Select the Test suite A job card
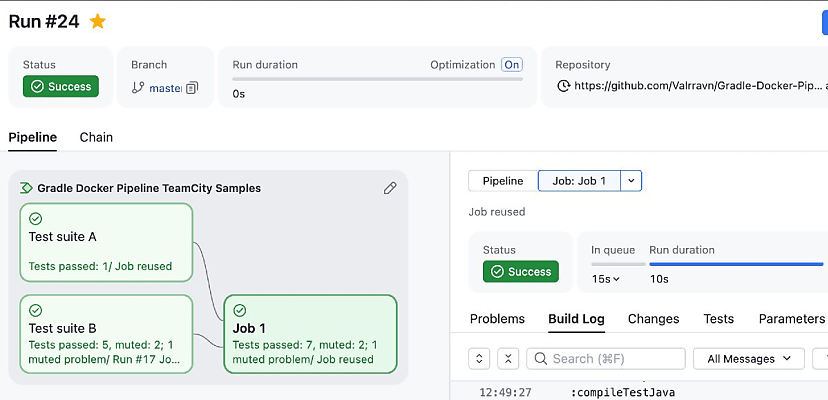Image resolution: width=828 pixels, height=400 pixels. click(106, 243)
